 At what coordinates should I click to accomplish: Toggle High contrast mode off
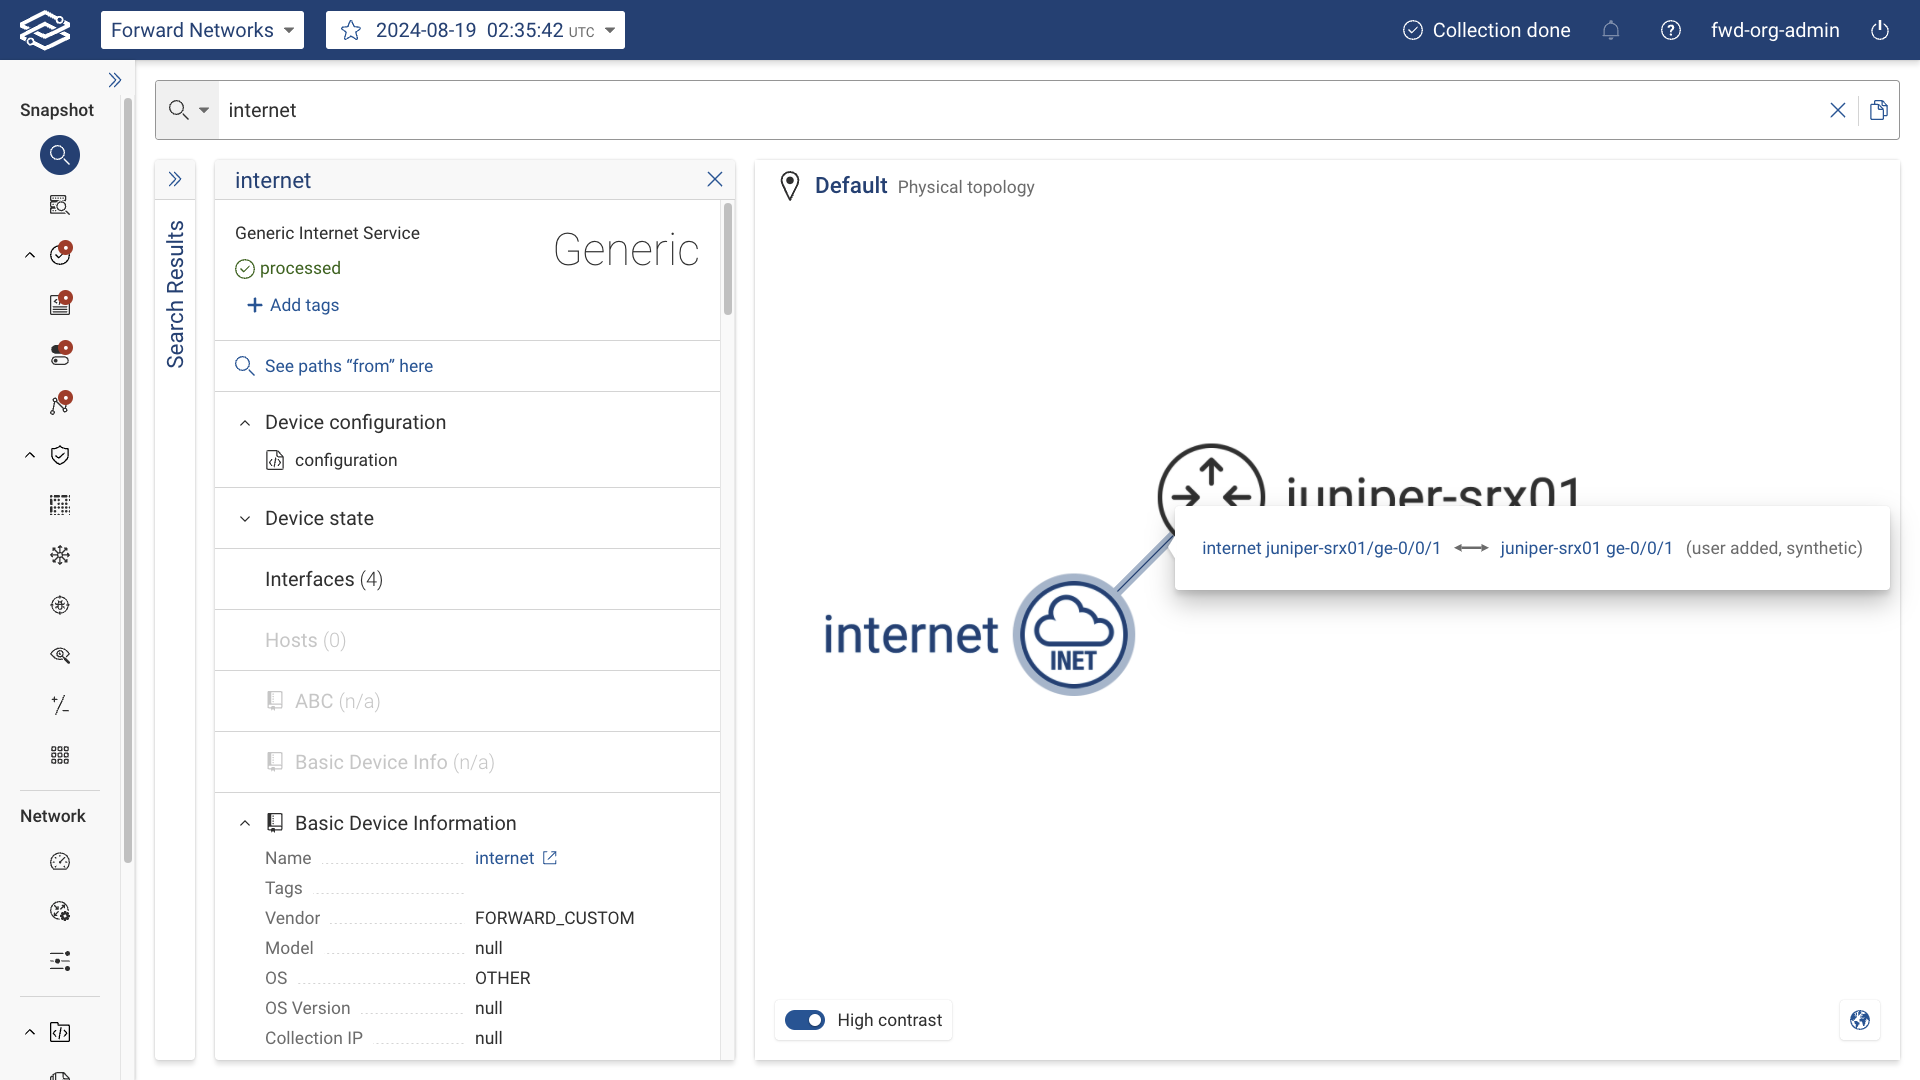tap(806, 1020)
